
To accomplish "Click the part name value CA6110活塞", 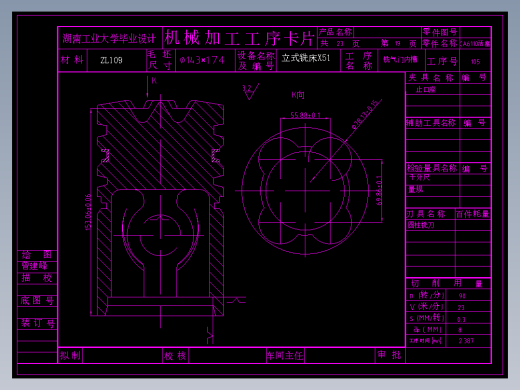I will (x=475, y=44).
